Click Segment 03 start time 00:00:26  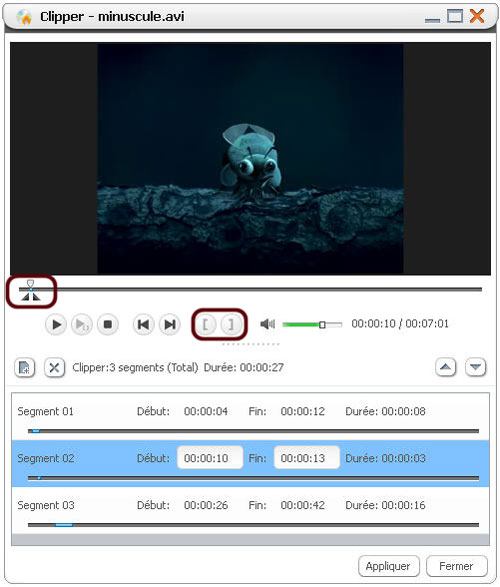pyautogui.click(x=206, y=505)
